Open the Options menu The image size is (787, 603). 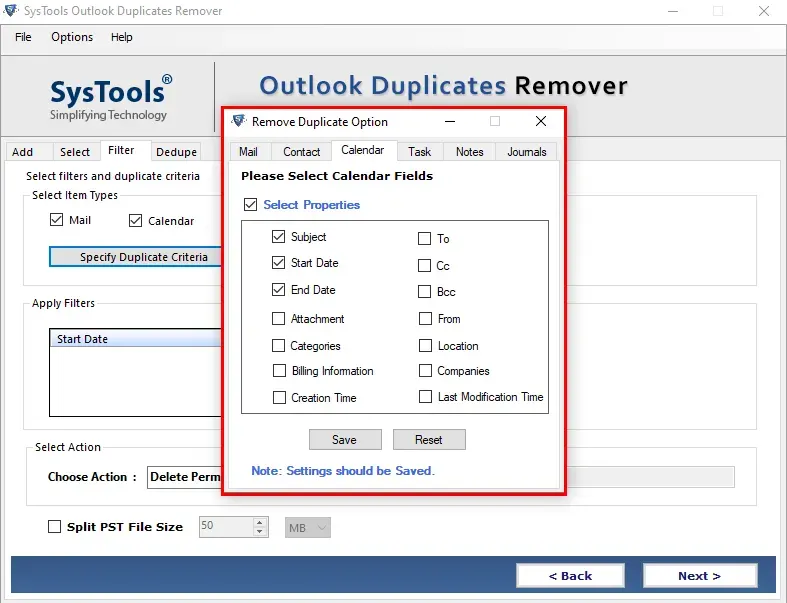pos(72,37)
